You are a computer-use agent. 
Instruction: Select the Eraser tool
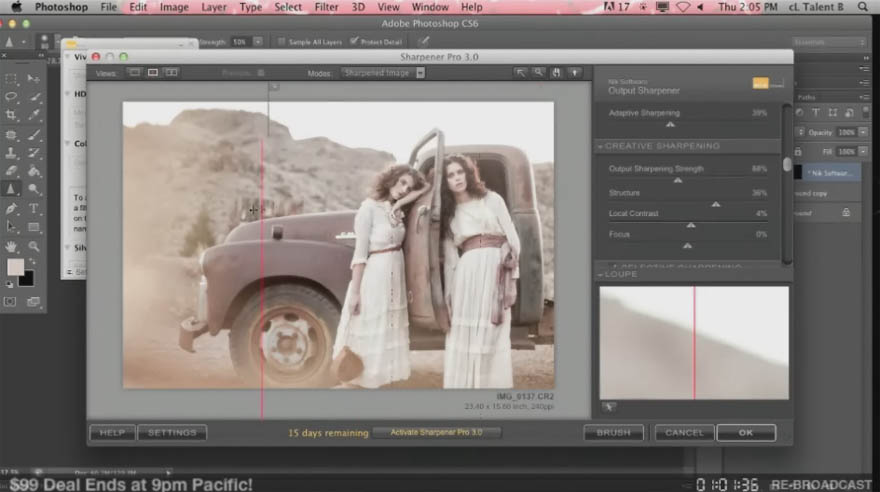coord(11,171)
